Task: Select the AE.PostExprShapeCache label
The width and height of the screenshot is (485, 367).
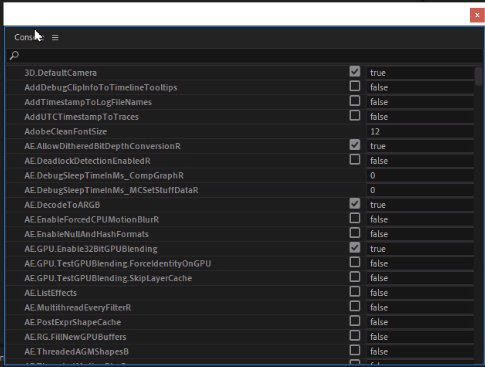Action: pyautogui.click(x=73, y=322)
